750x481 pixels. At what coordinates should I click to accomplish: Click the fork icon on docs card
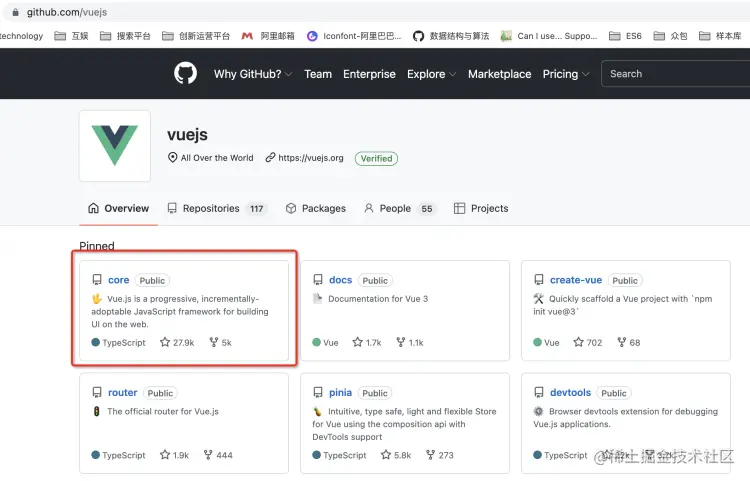(x=401, y=342)
